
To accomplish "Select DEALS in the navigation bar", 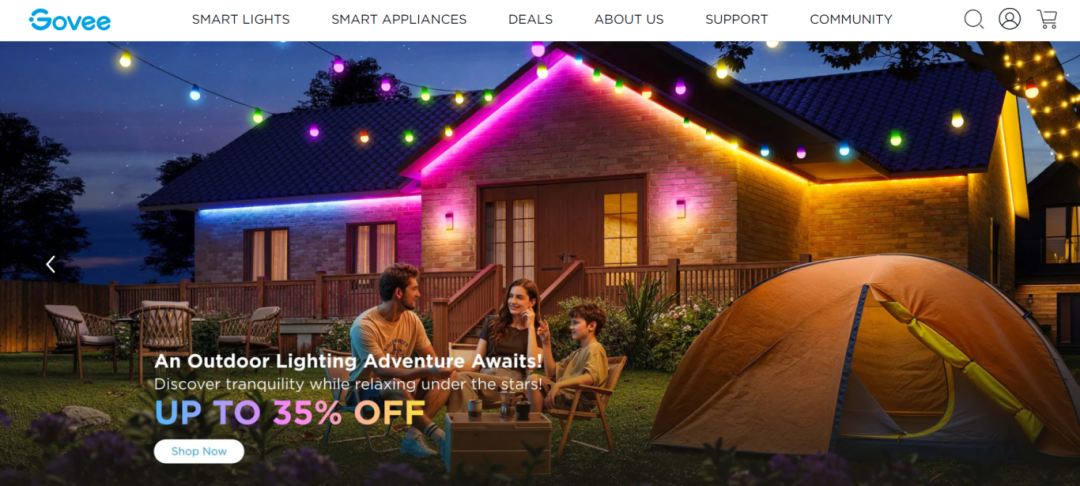I will [x=530, y=20].
